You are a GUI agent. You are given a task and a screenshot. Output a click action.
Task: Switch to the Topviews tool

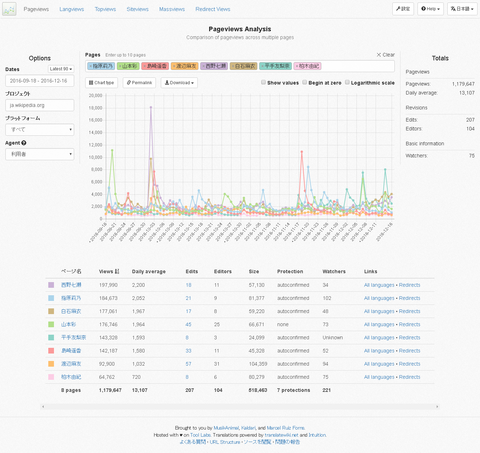[105, 9]
